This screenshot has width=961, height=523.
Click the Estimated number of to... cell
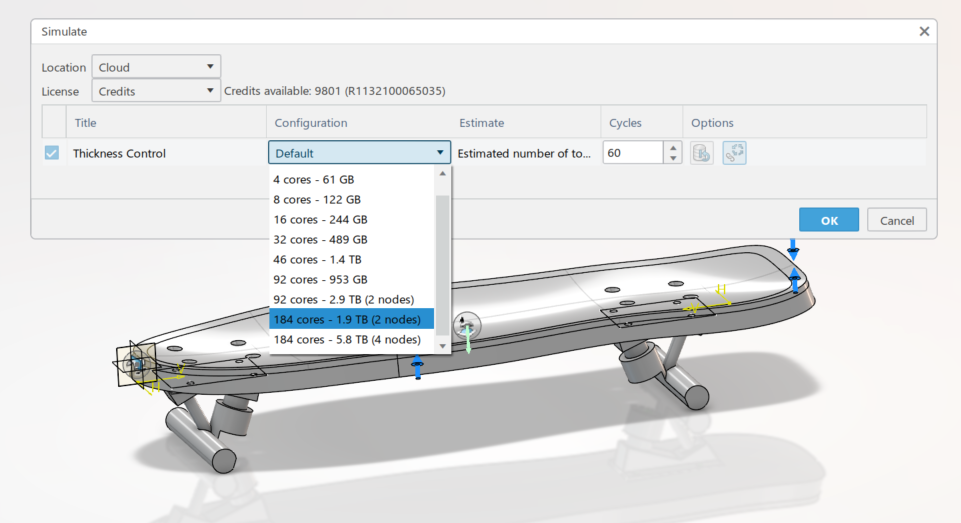coord(524,153)
